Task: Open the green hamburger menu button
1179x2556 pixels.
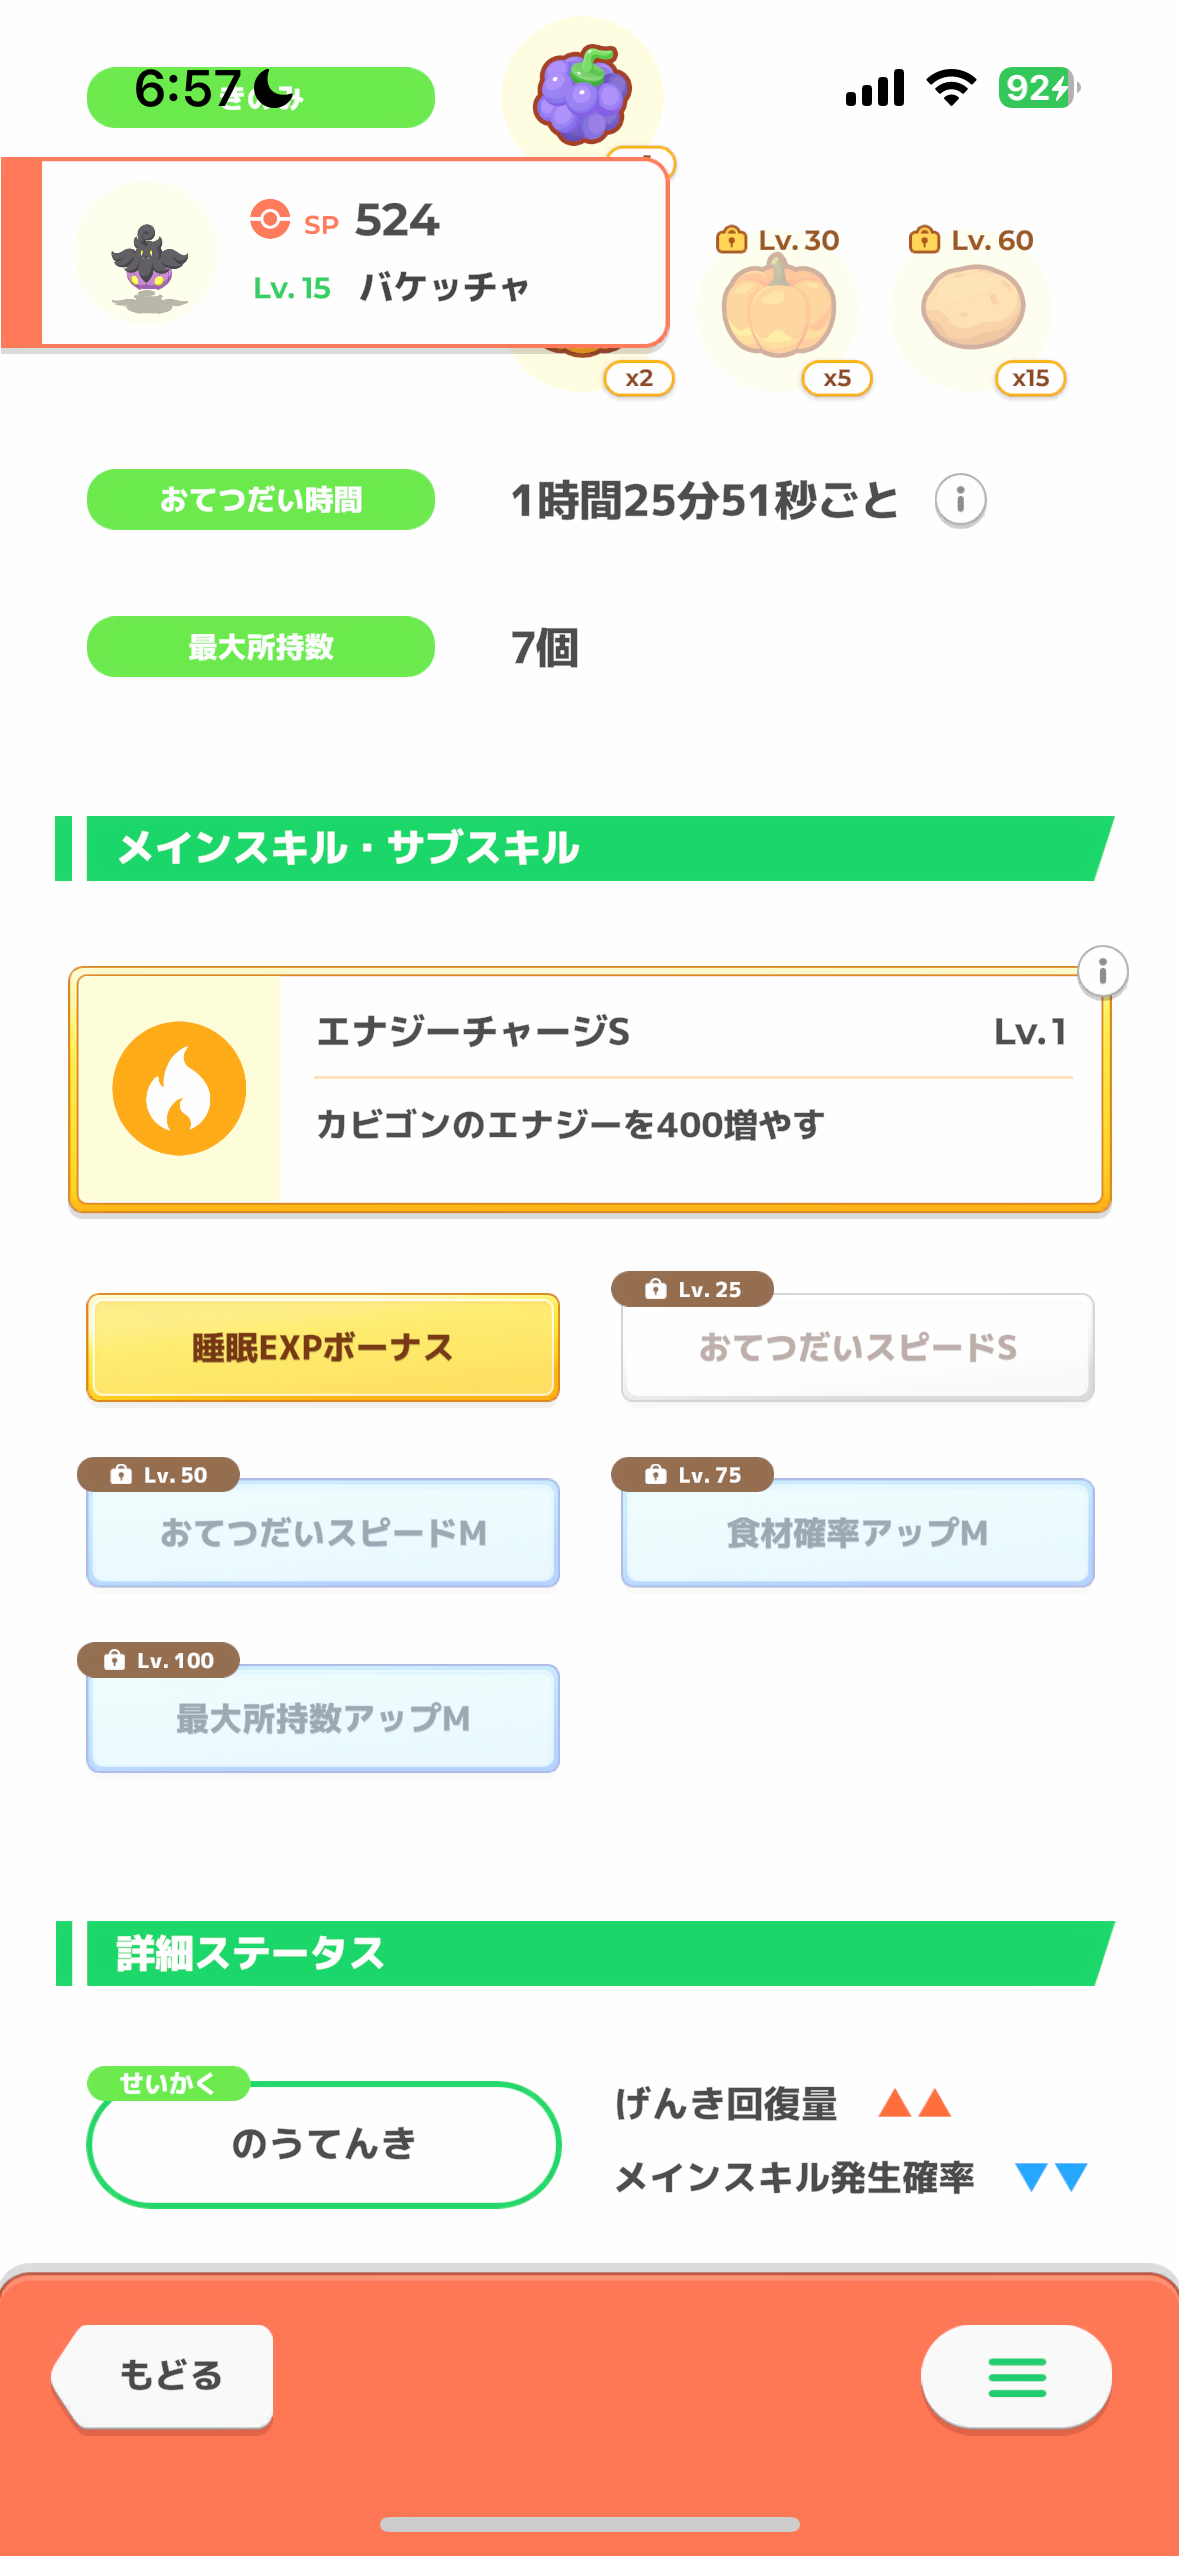Action: 1015,2376
